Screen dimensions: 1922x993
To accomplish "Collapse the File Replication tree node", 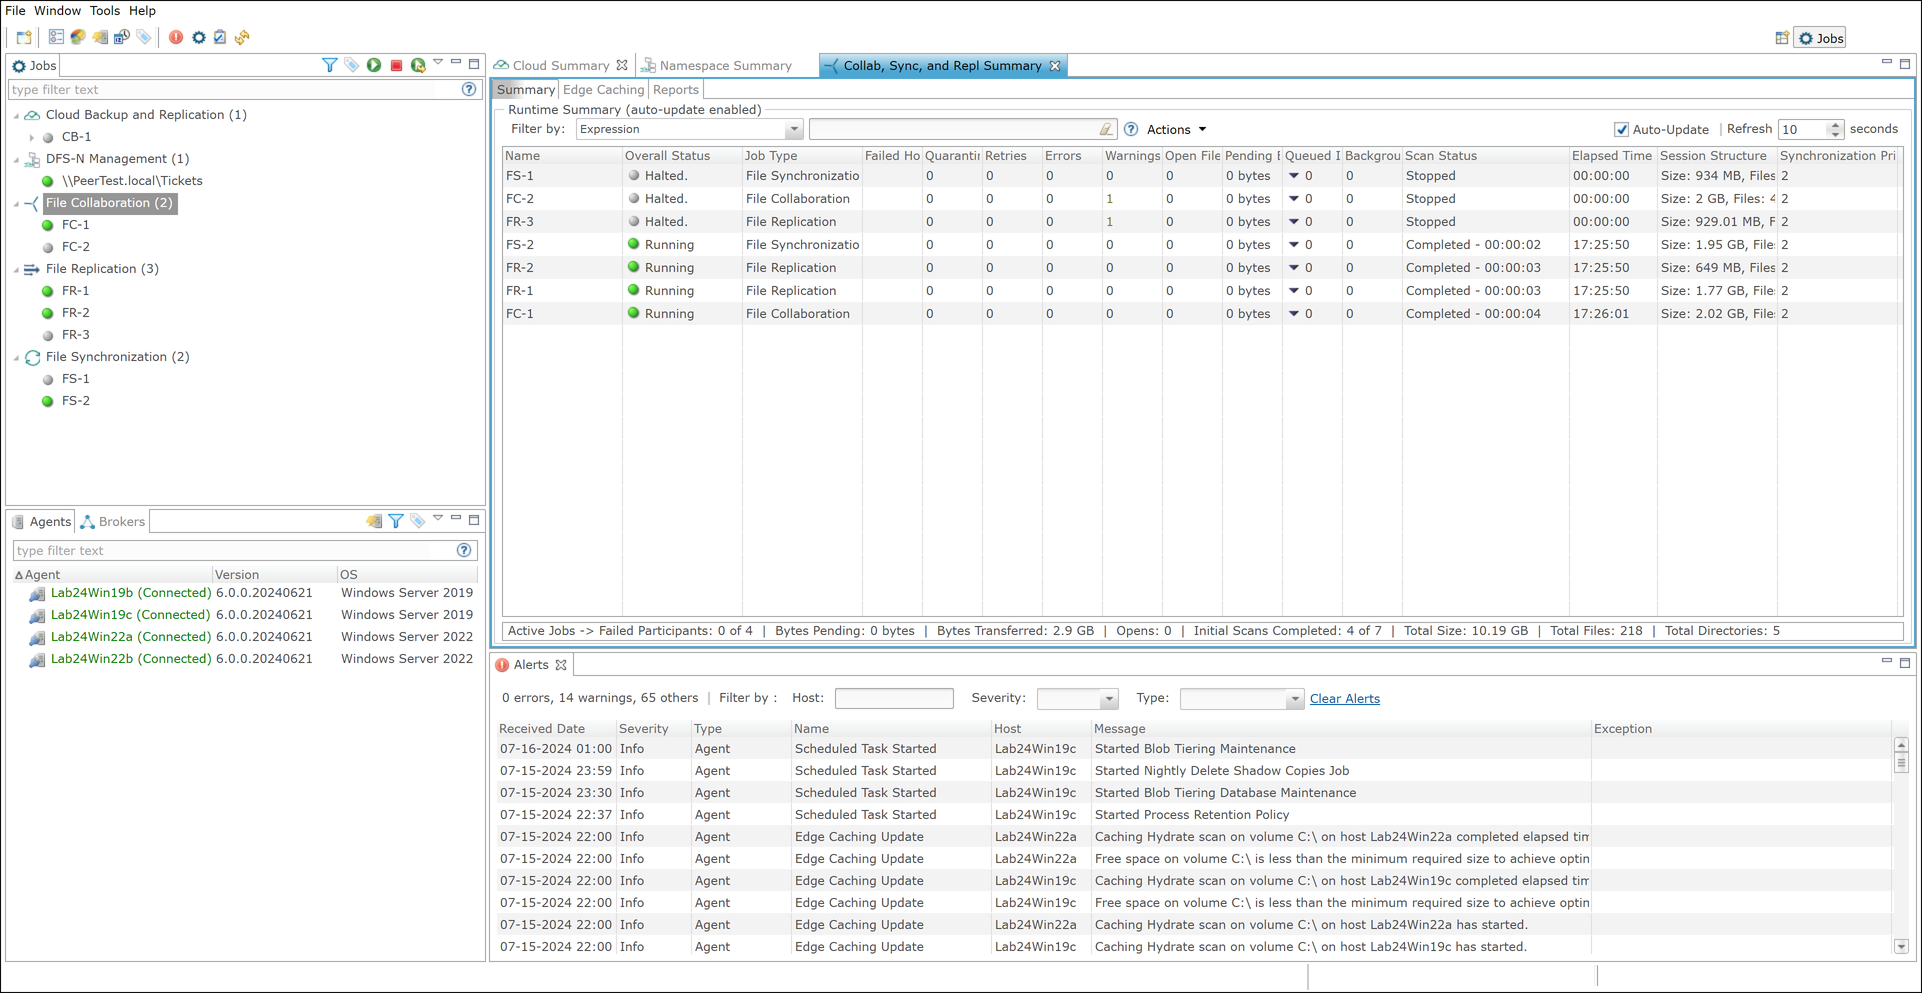I will [16, 269].
